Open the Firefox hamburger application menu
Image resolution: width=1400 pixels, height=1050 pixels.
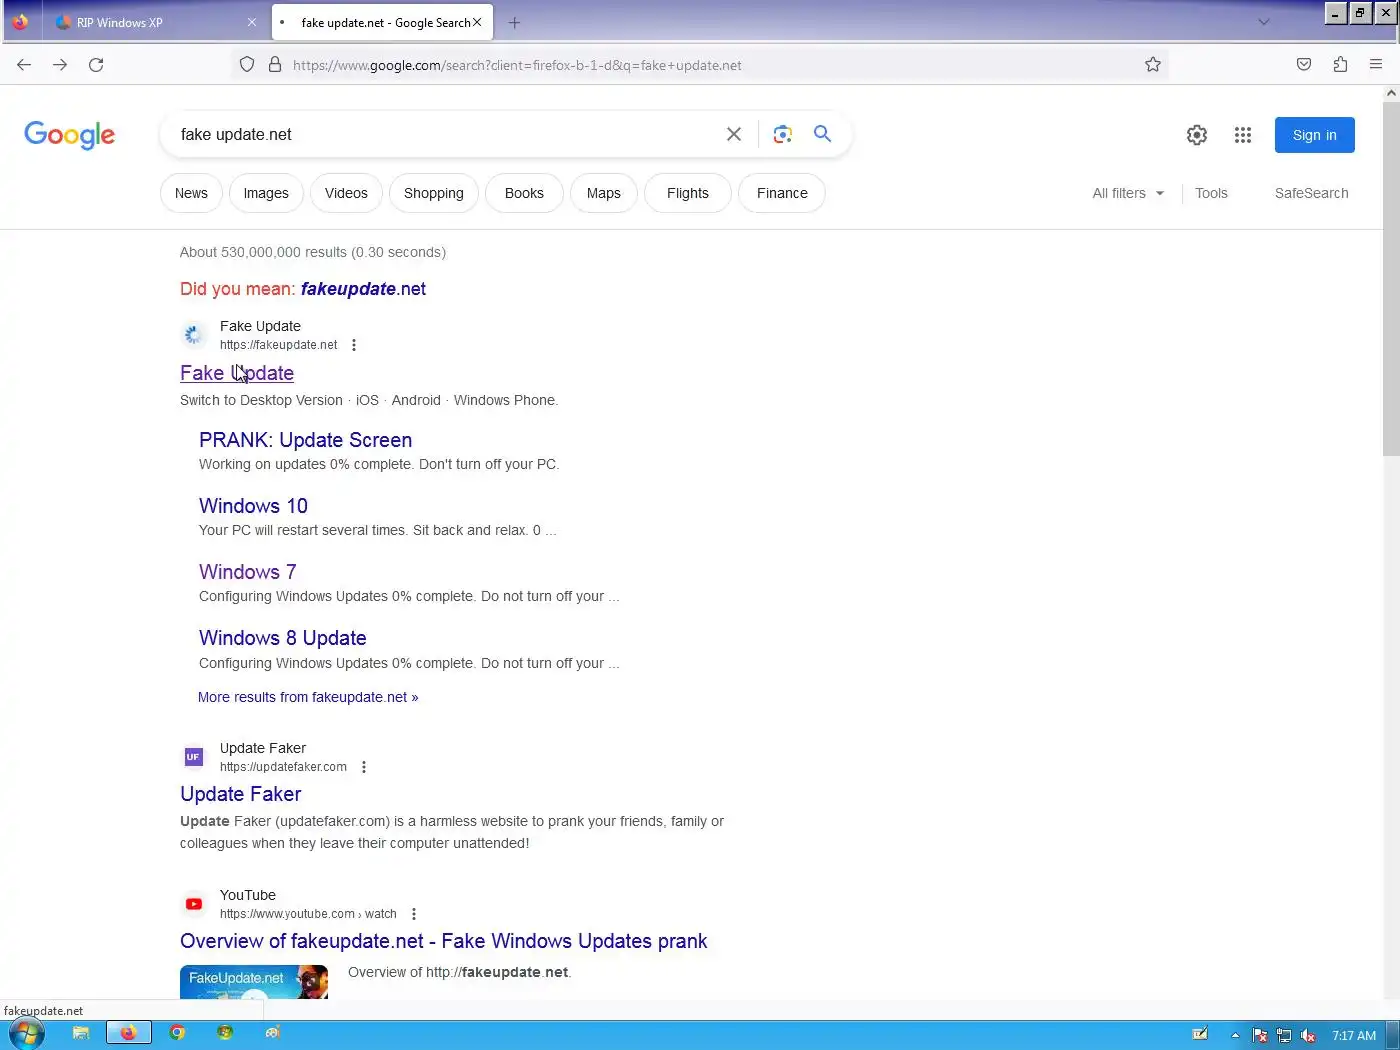tap(1376, 65)
